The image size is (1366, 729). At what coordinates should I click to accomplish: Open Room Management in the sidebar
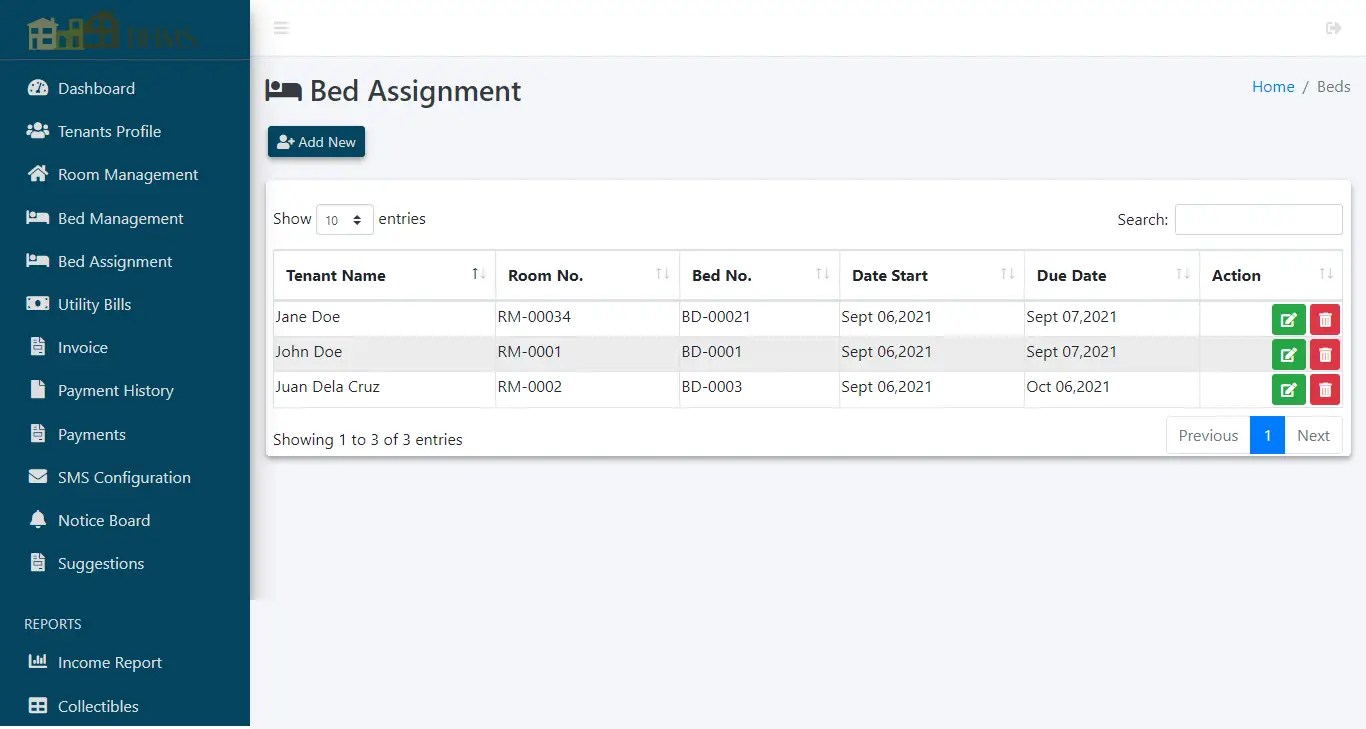coord(127,174)
